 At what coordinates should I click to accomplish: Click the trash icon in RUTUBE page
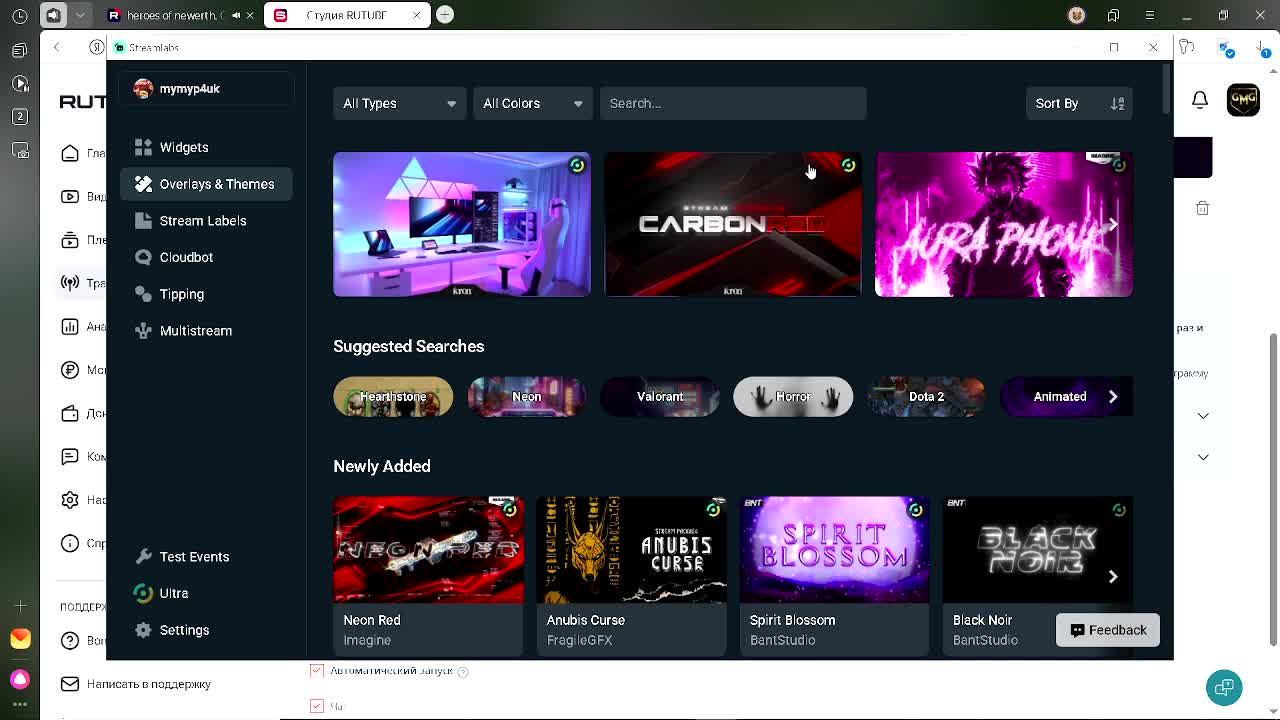(x=1203, y=208)
